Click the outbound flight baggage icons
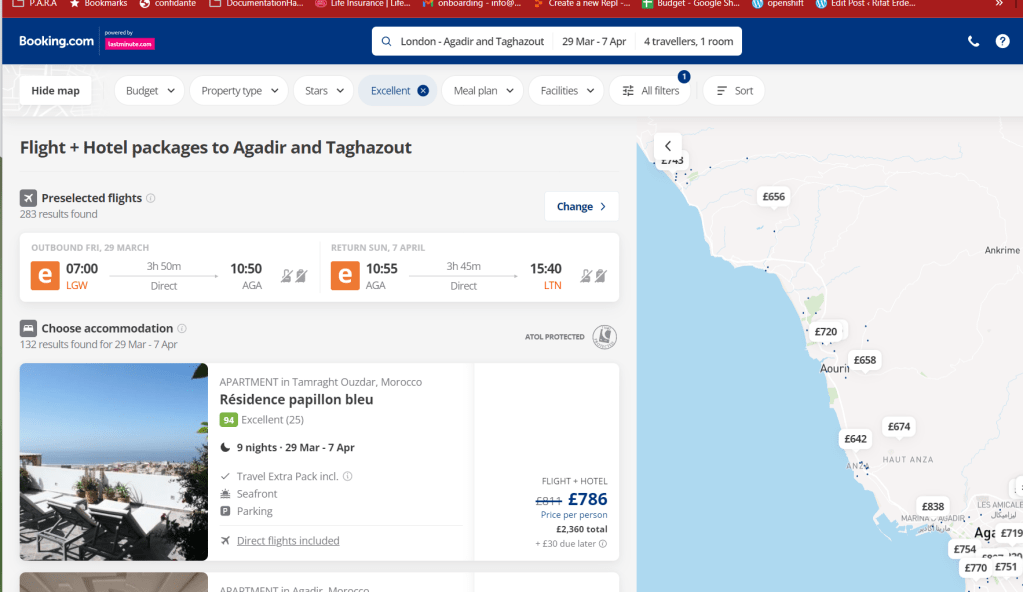The width and height of the screenshot is (1023, 592). [x=294, y=276]
